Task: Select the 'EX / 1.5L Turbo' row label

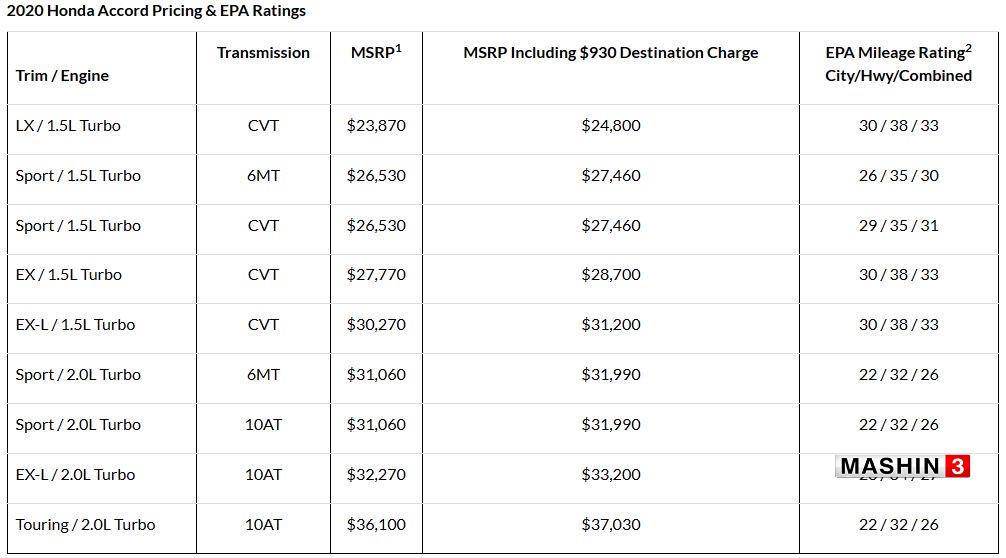Action: (69, 275)
